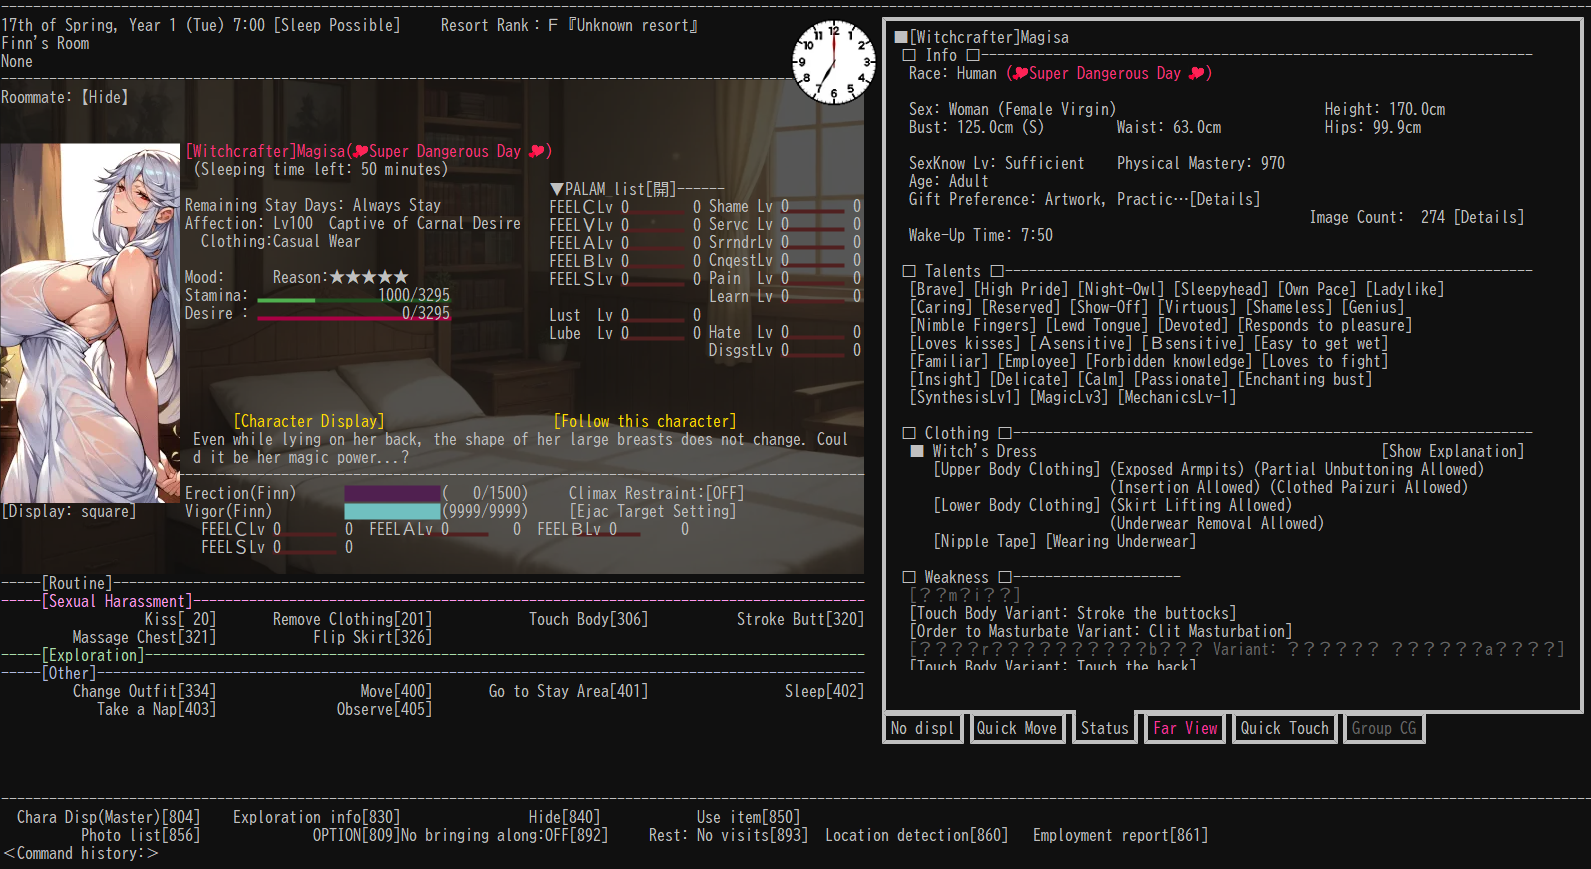This screenshot has height=869, width=1591.
Task: Open the Quick Touch tab
Action: pos(1285,728)
